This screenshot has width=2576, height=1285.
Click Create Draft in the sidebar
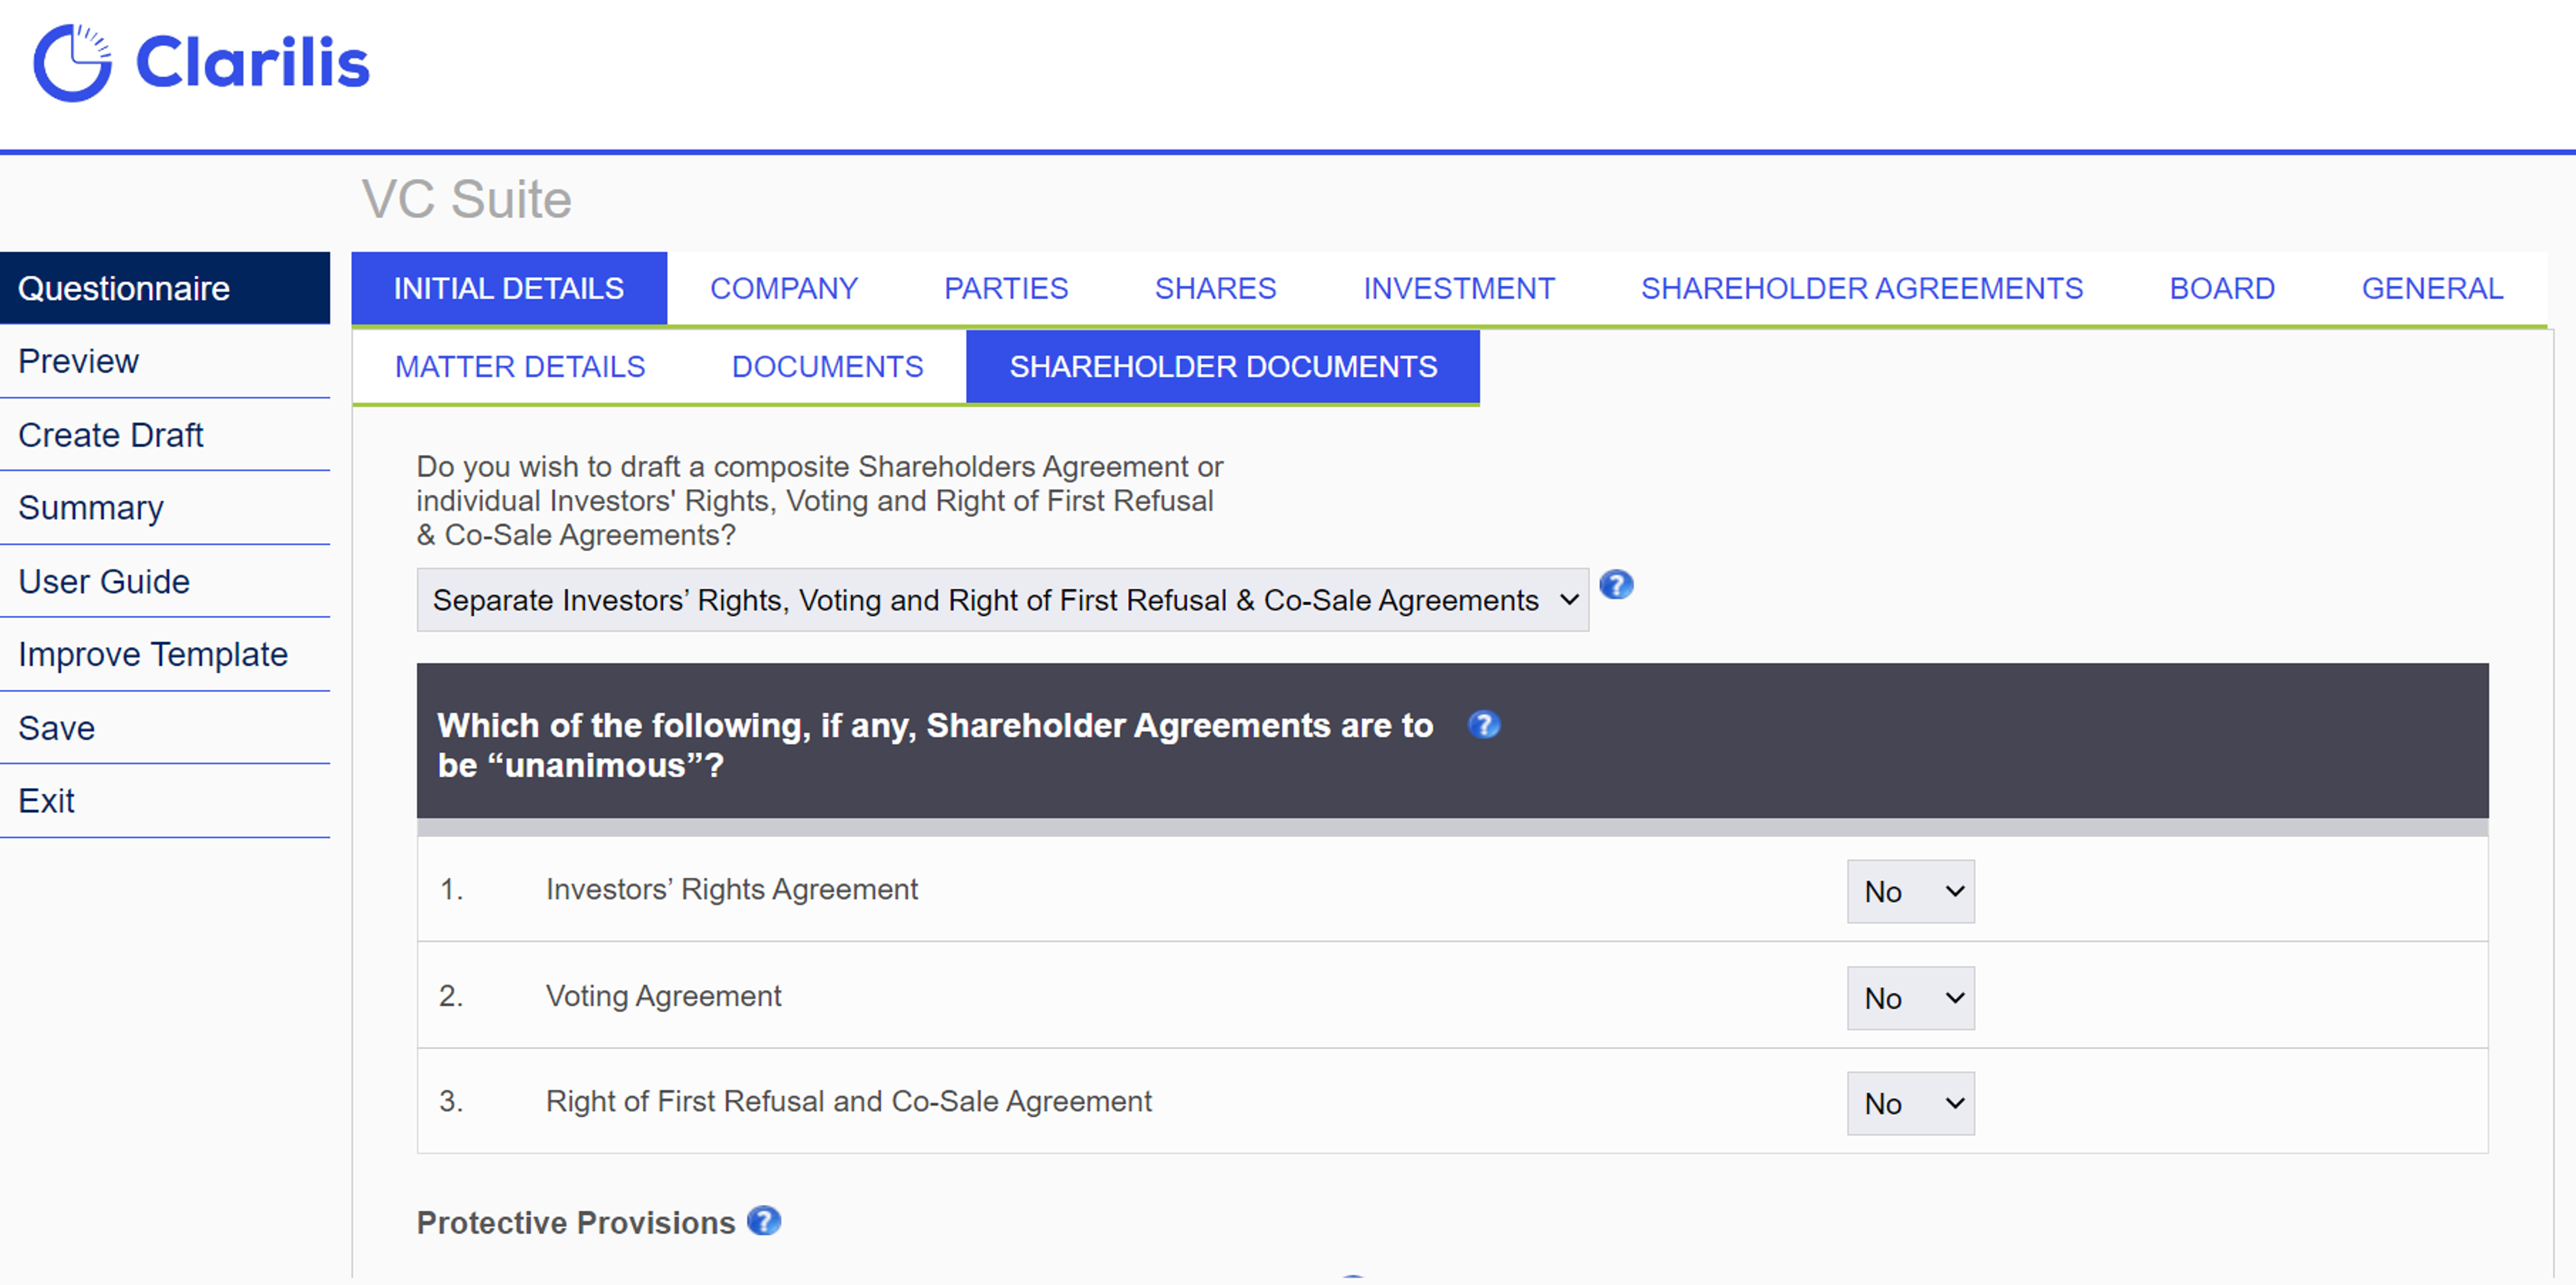110,434
